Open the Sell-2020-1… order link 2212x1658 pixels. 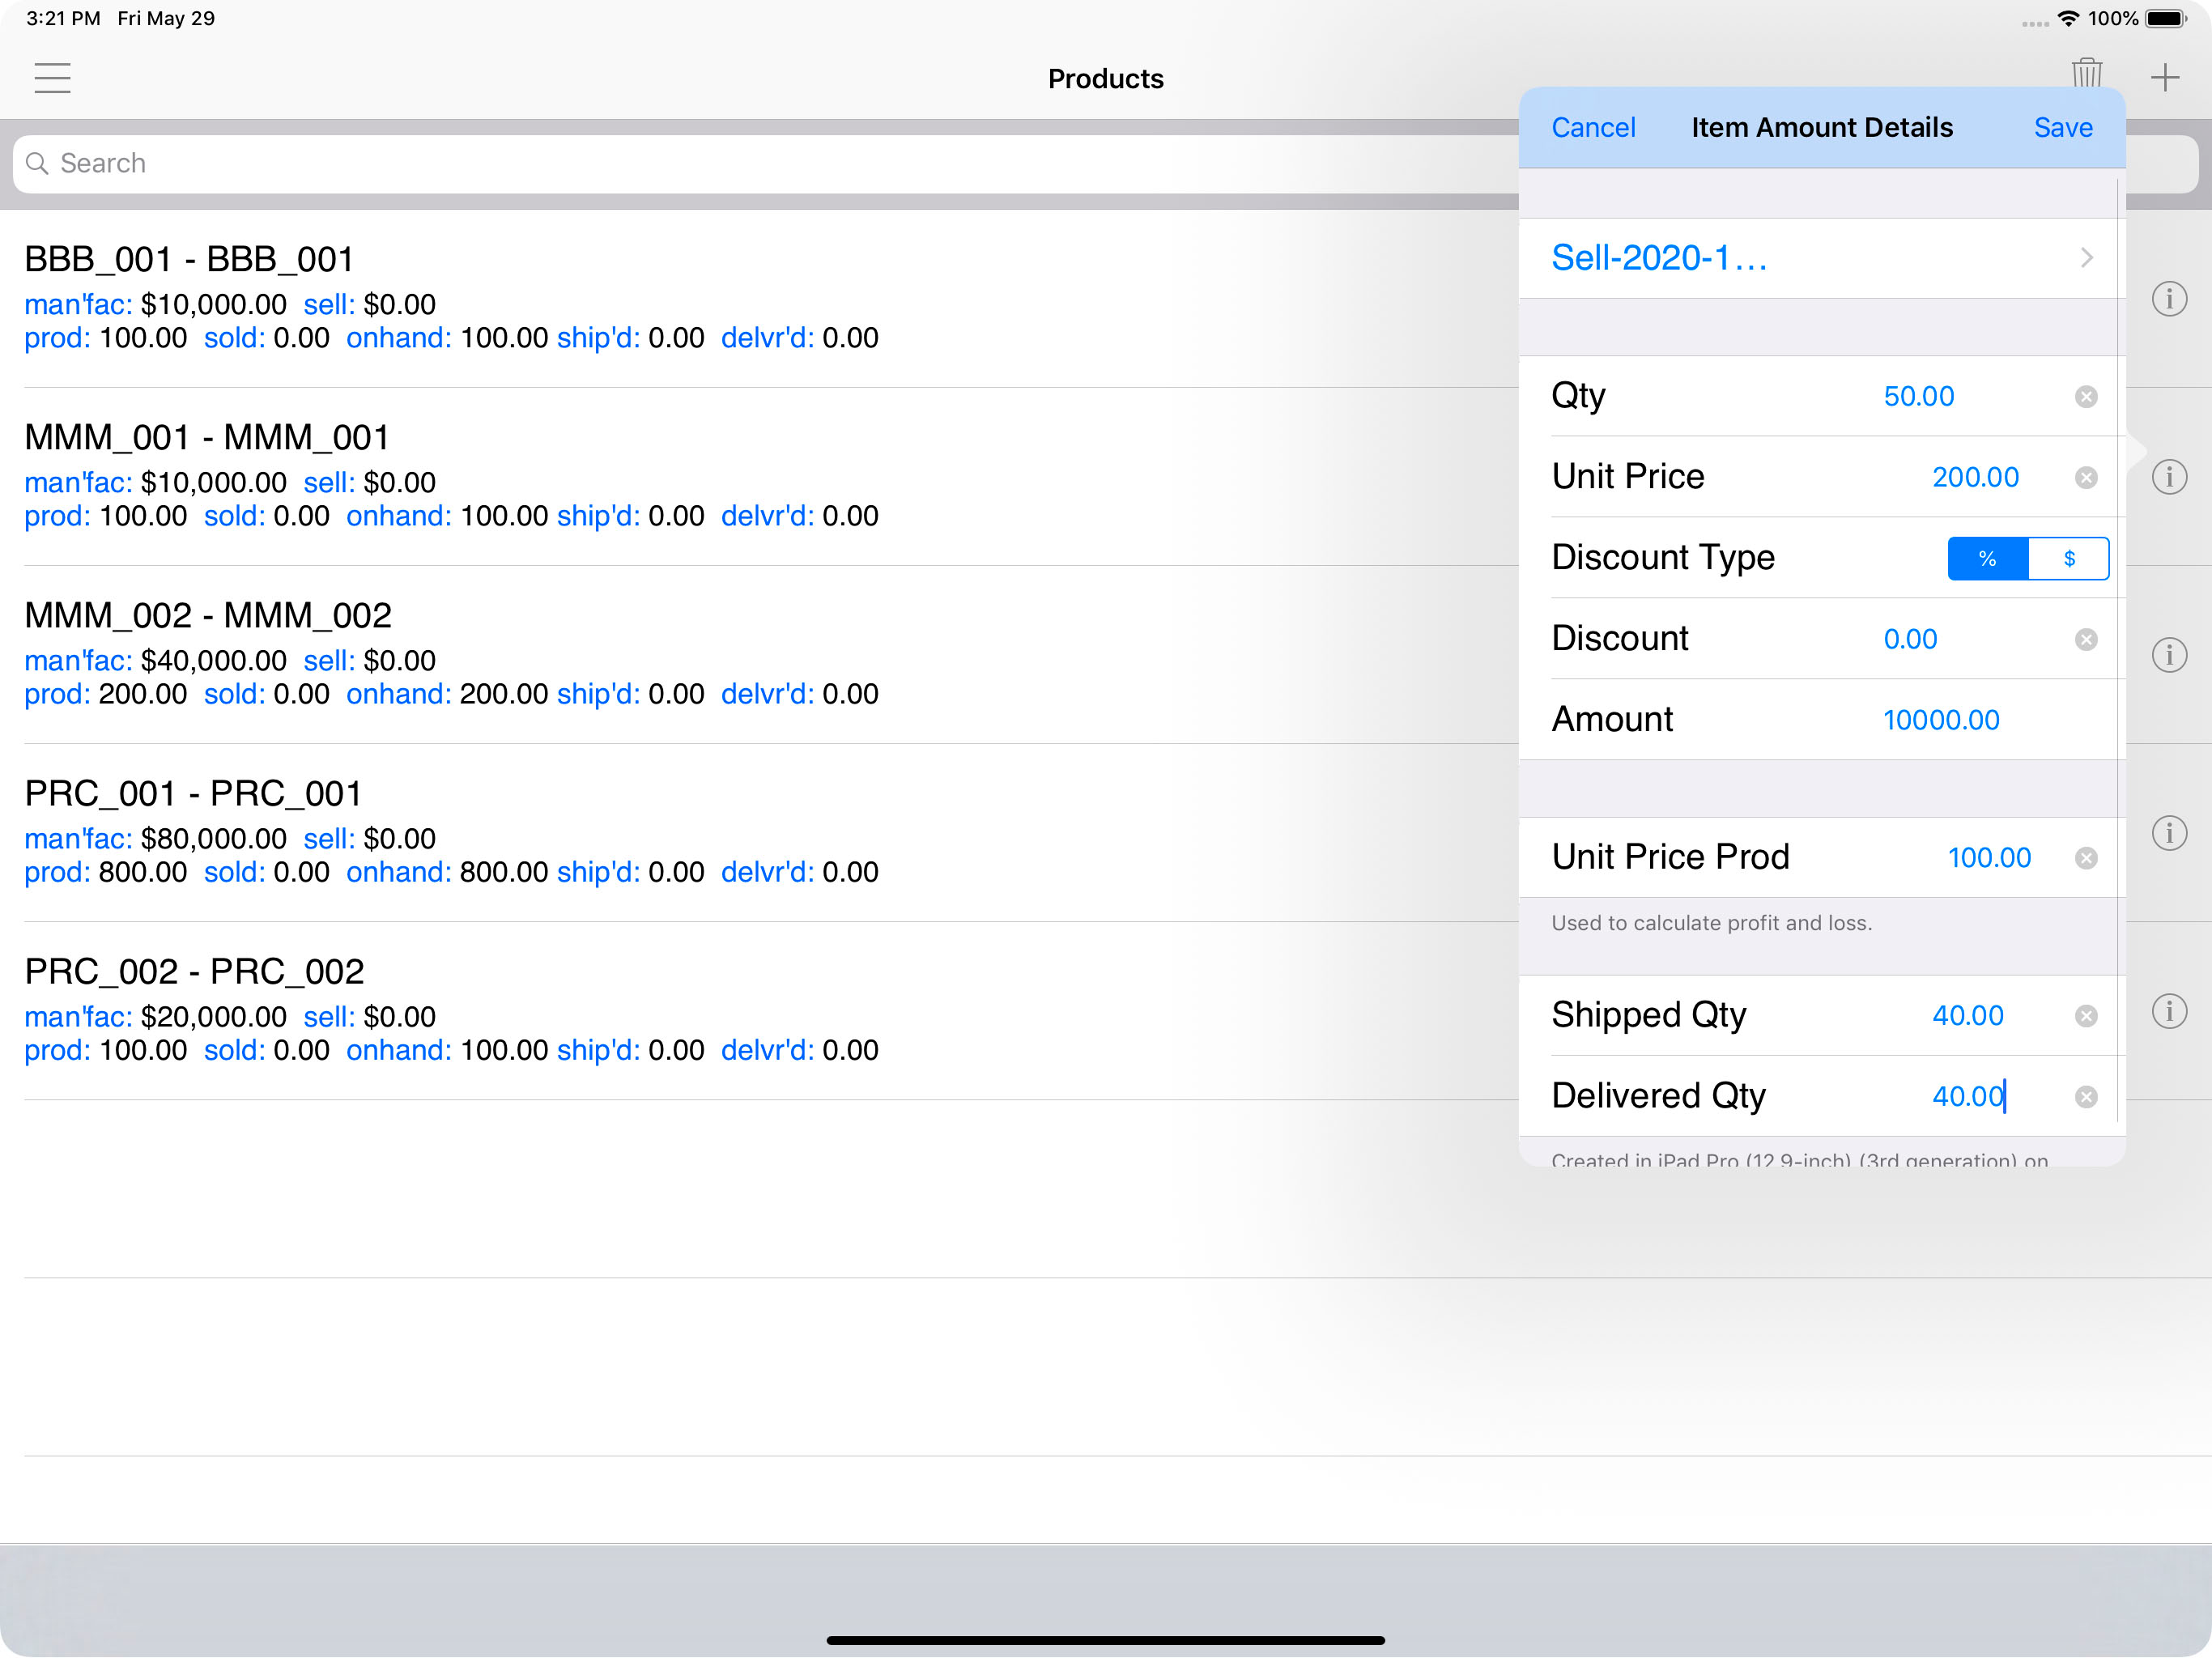pyautogui.click(x=1659, y=258)
